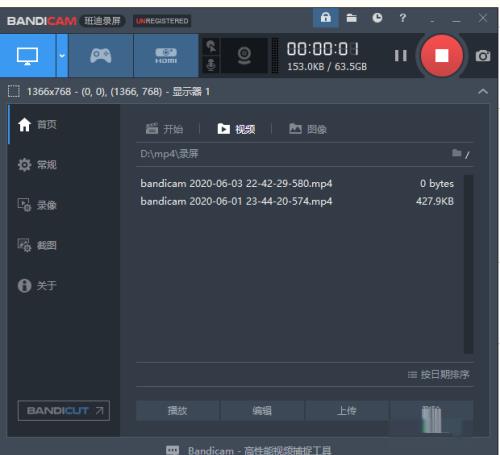Viewport: 500px width, 455px height.
Task: Click the lock icon in title bar
Action: click(326, 18)
